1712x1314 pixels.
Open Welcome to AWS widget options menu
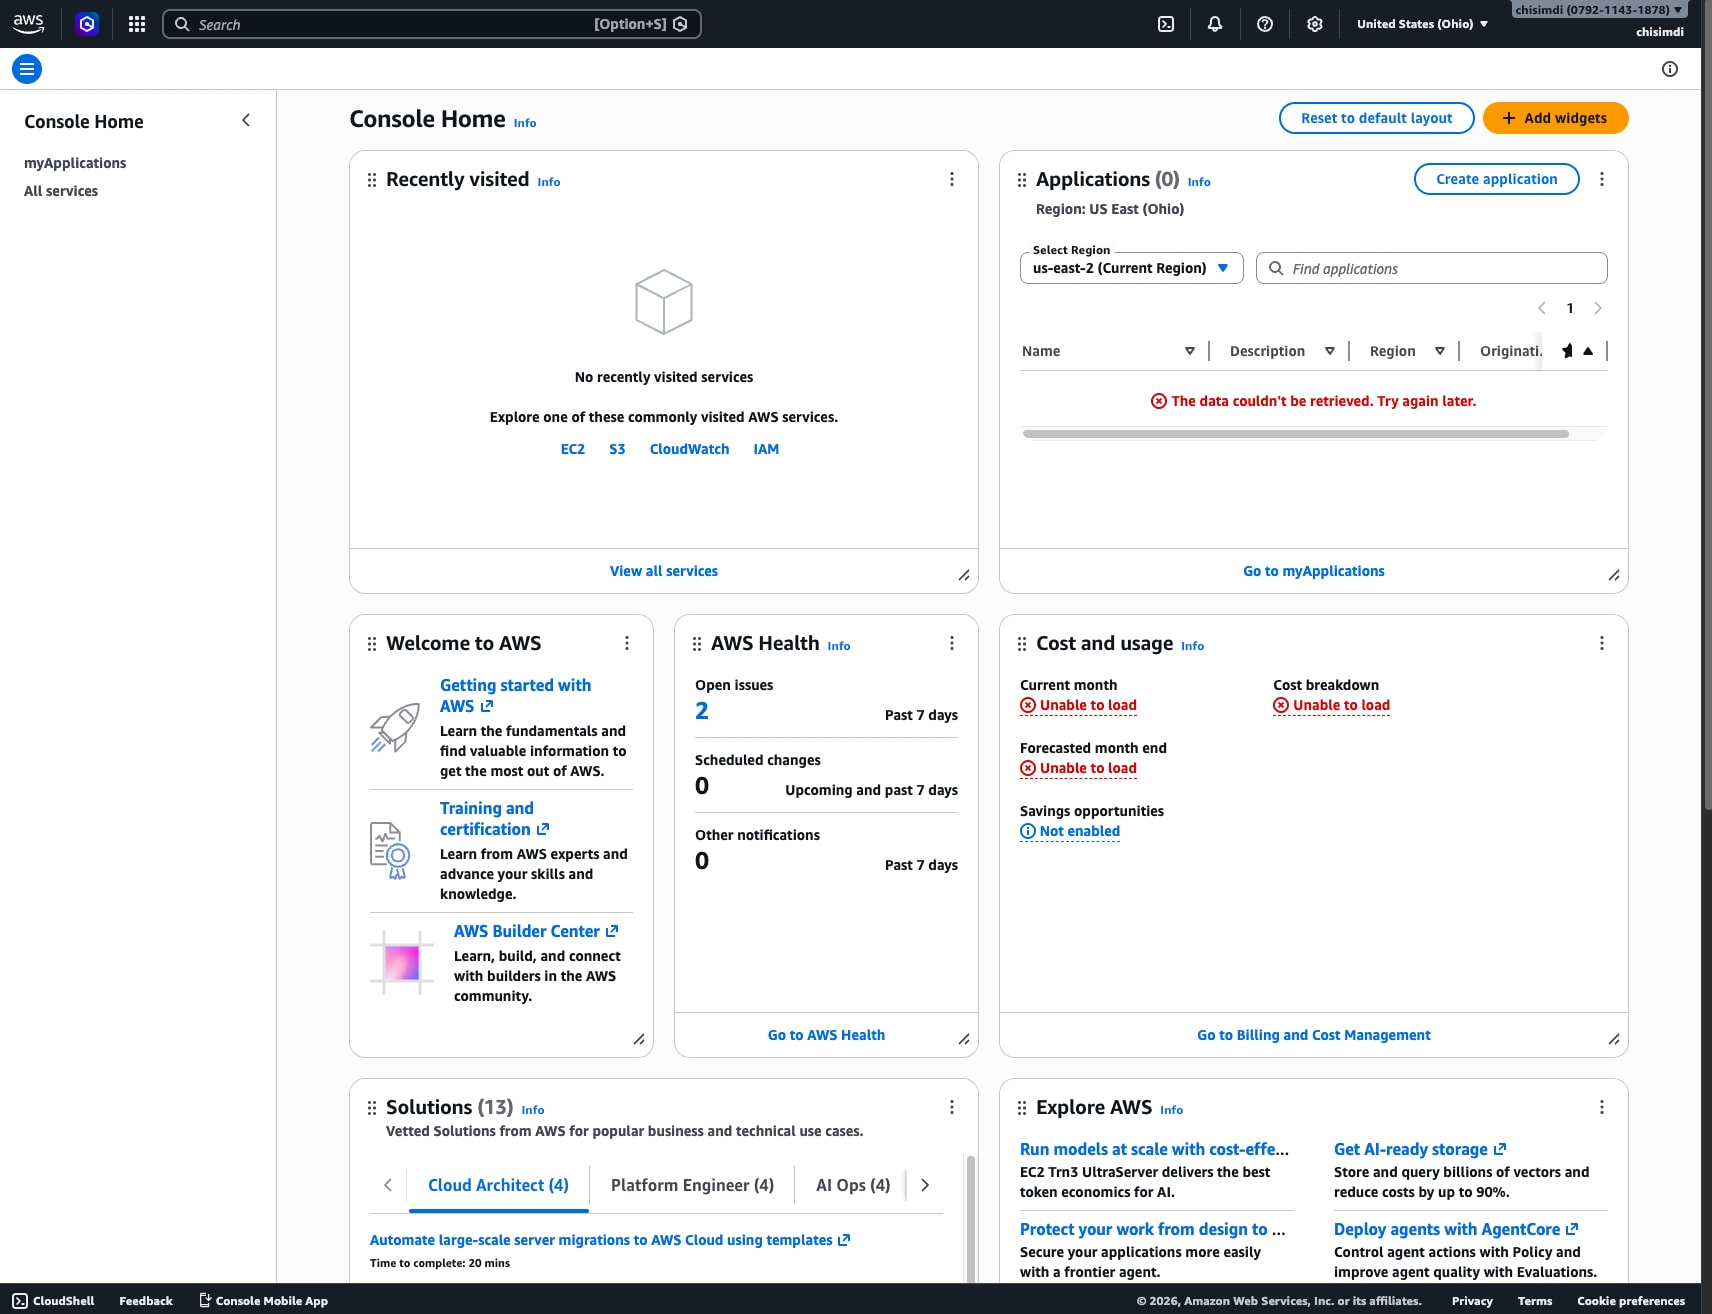(x=627, y=643)
